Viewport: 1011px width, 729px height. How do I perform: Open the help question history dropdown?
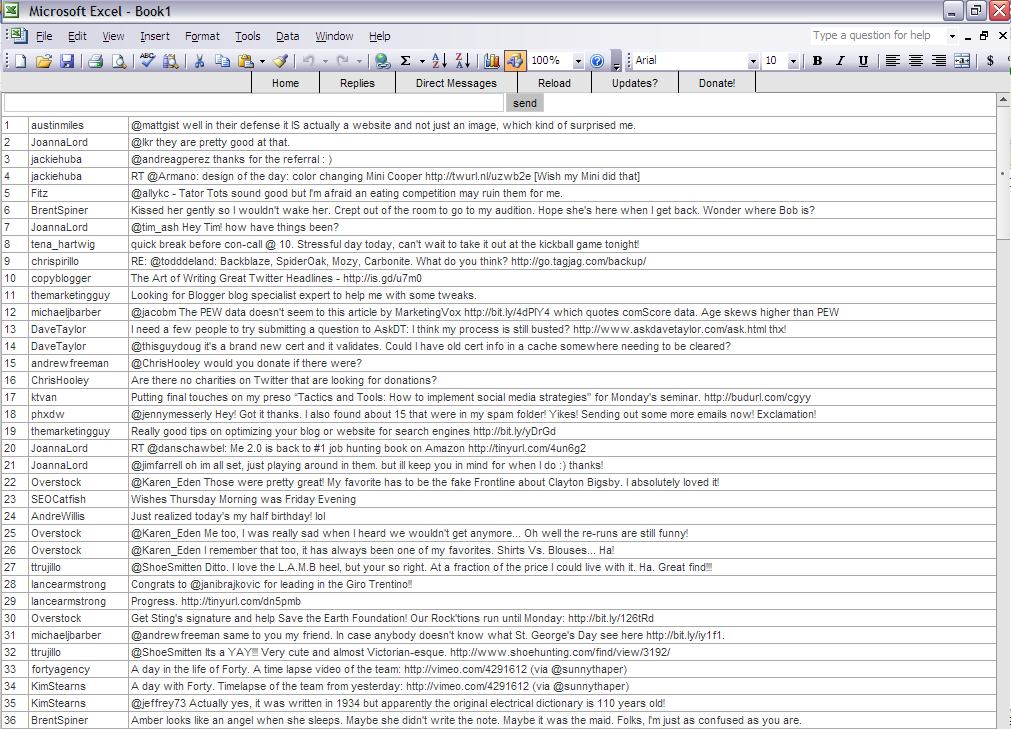coord(952,36)
